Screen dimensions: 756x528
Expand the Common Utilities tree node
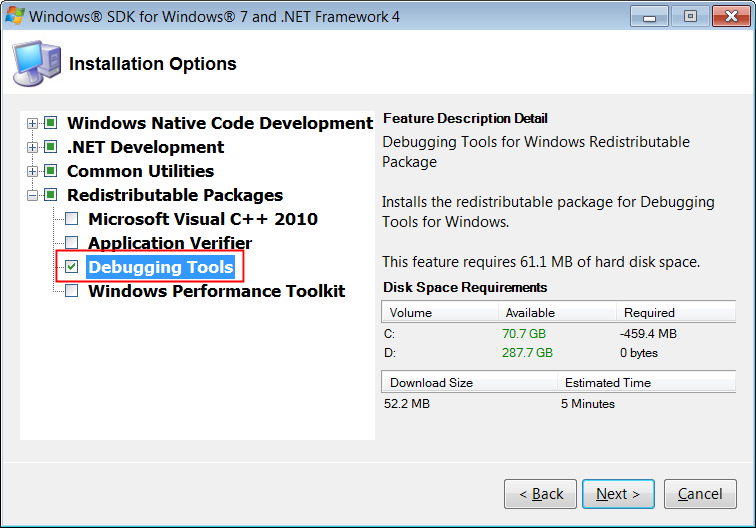(x=32, y=171)
